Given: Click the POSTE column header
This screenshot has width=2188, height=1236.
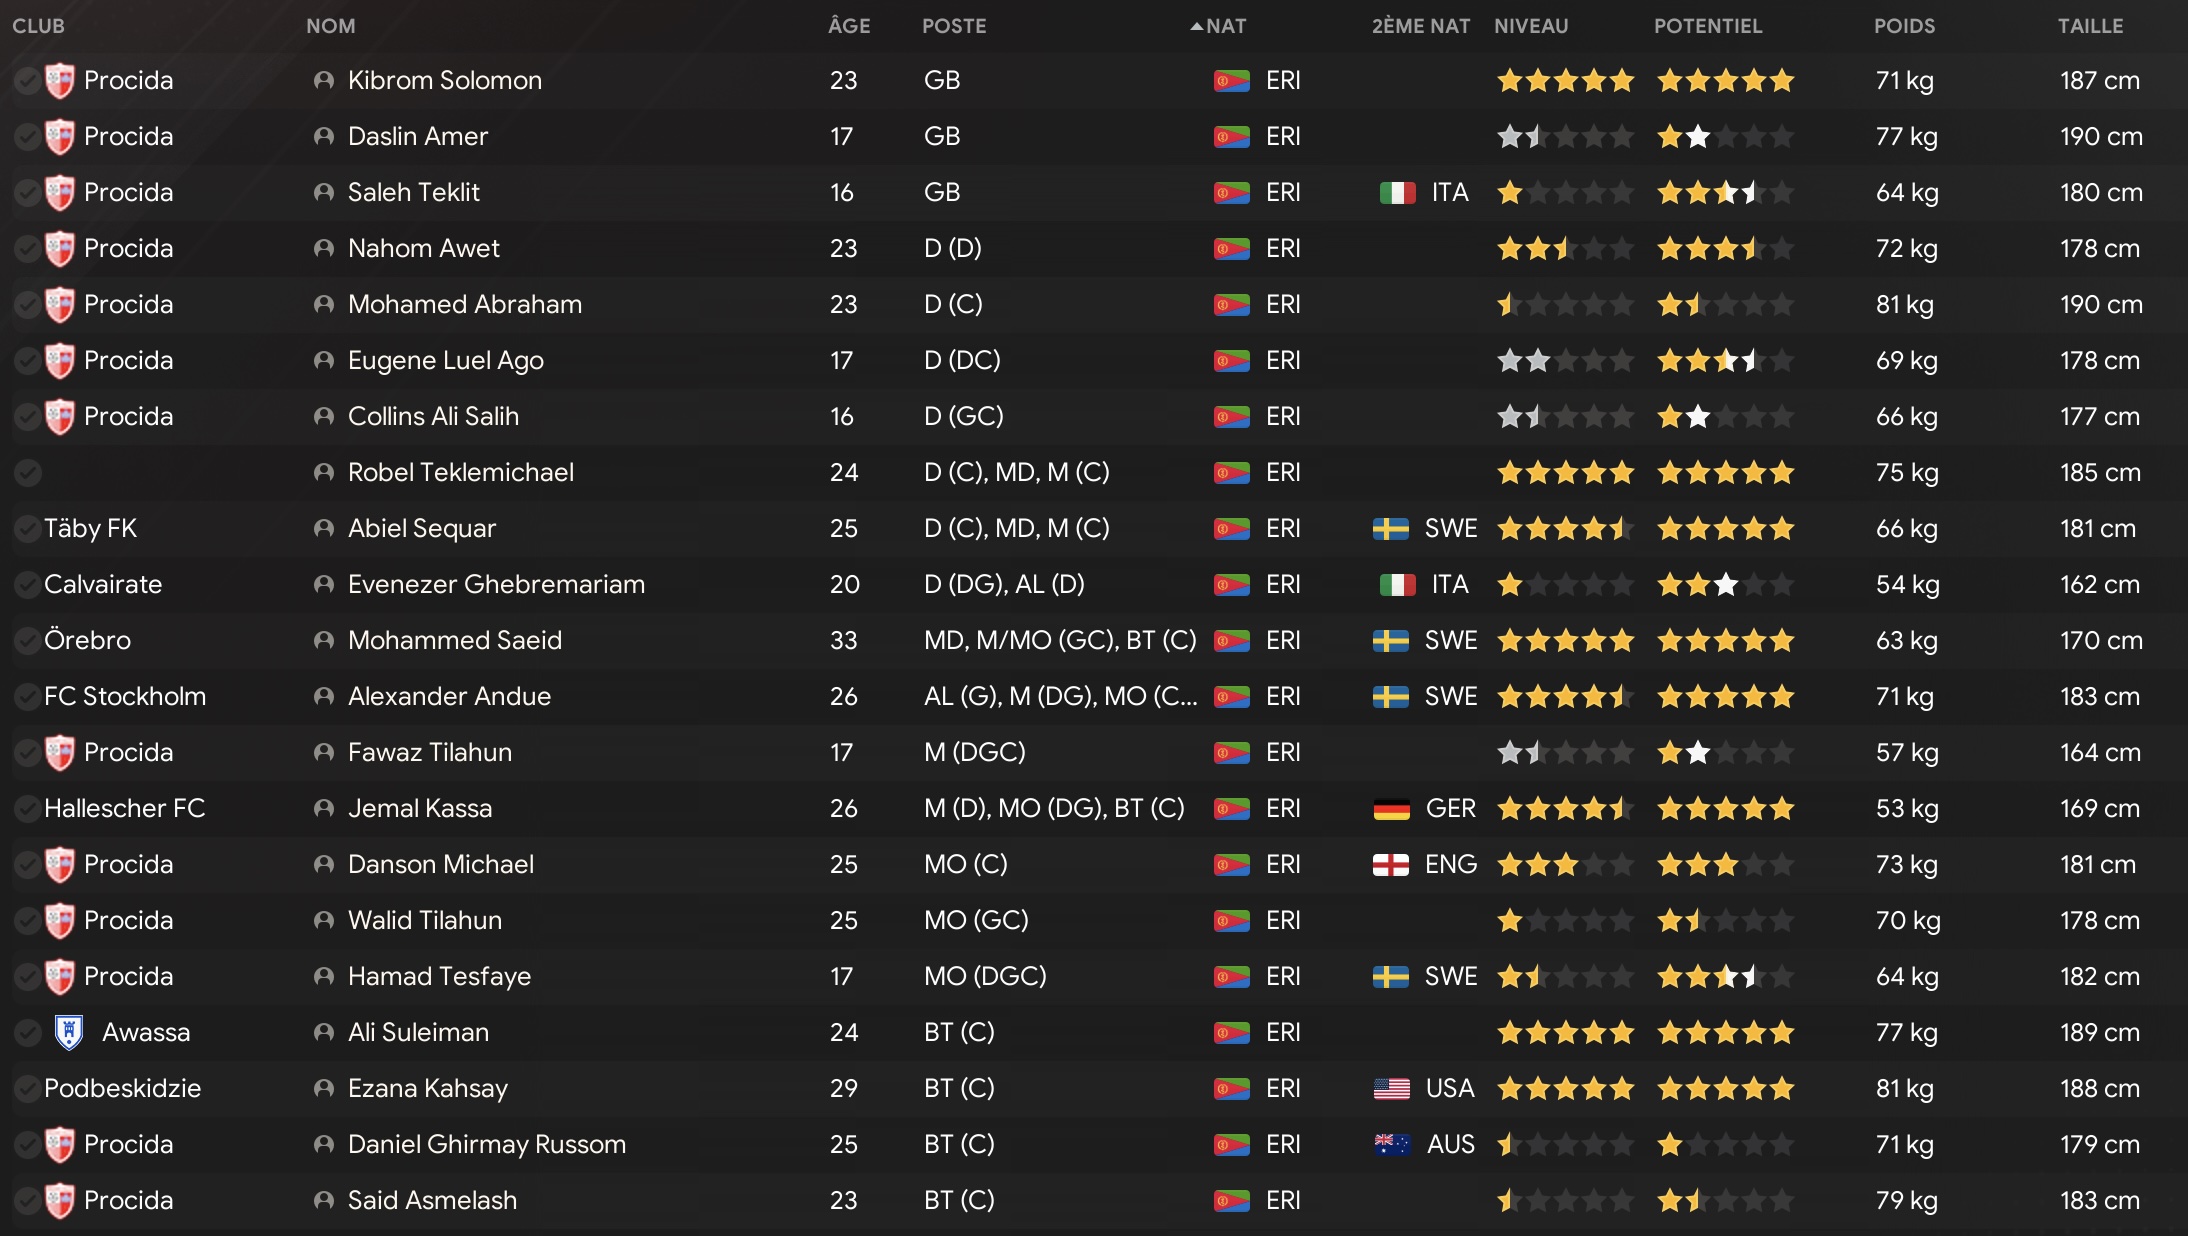Looking at the screenshot, I should click(x=953, y=26).
